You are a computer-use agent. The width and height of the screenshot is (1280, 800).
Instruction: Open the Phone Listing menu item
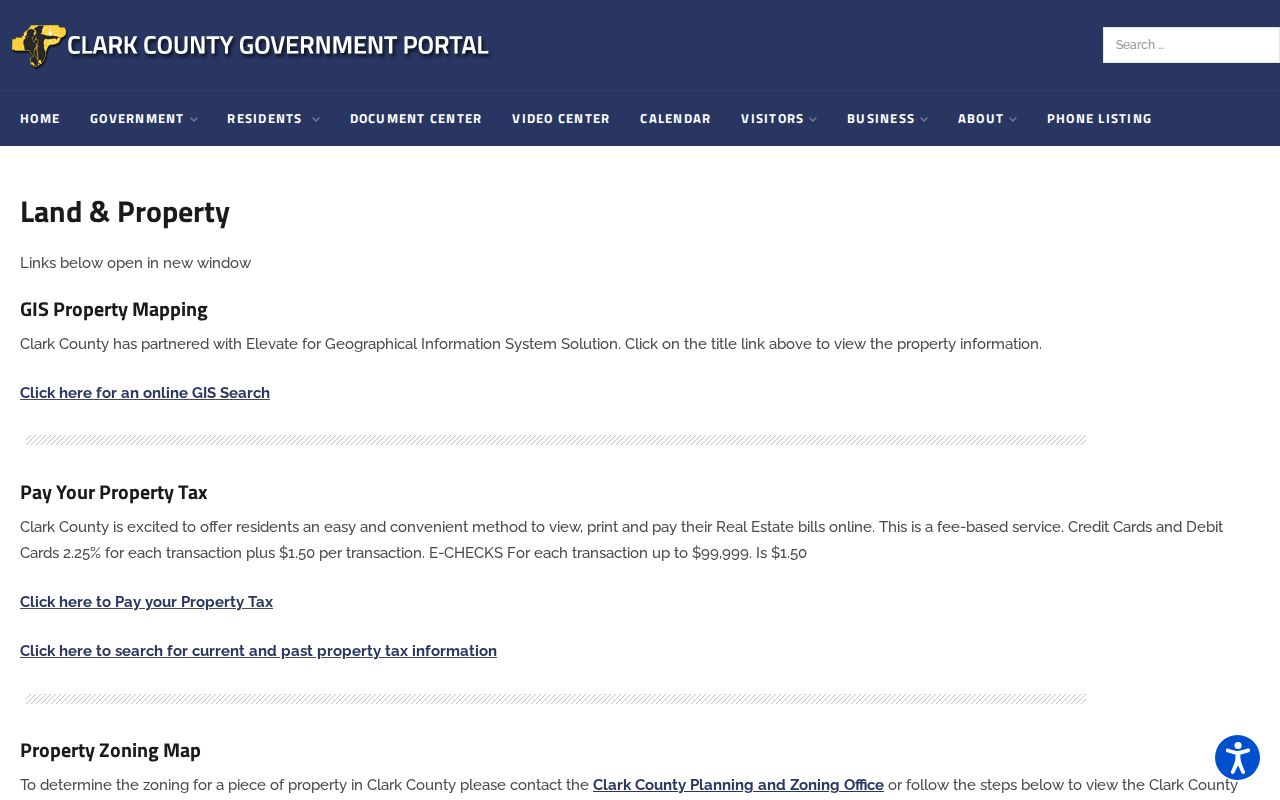tap(1099, 118)
